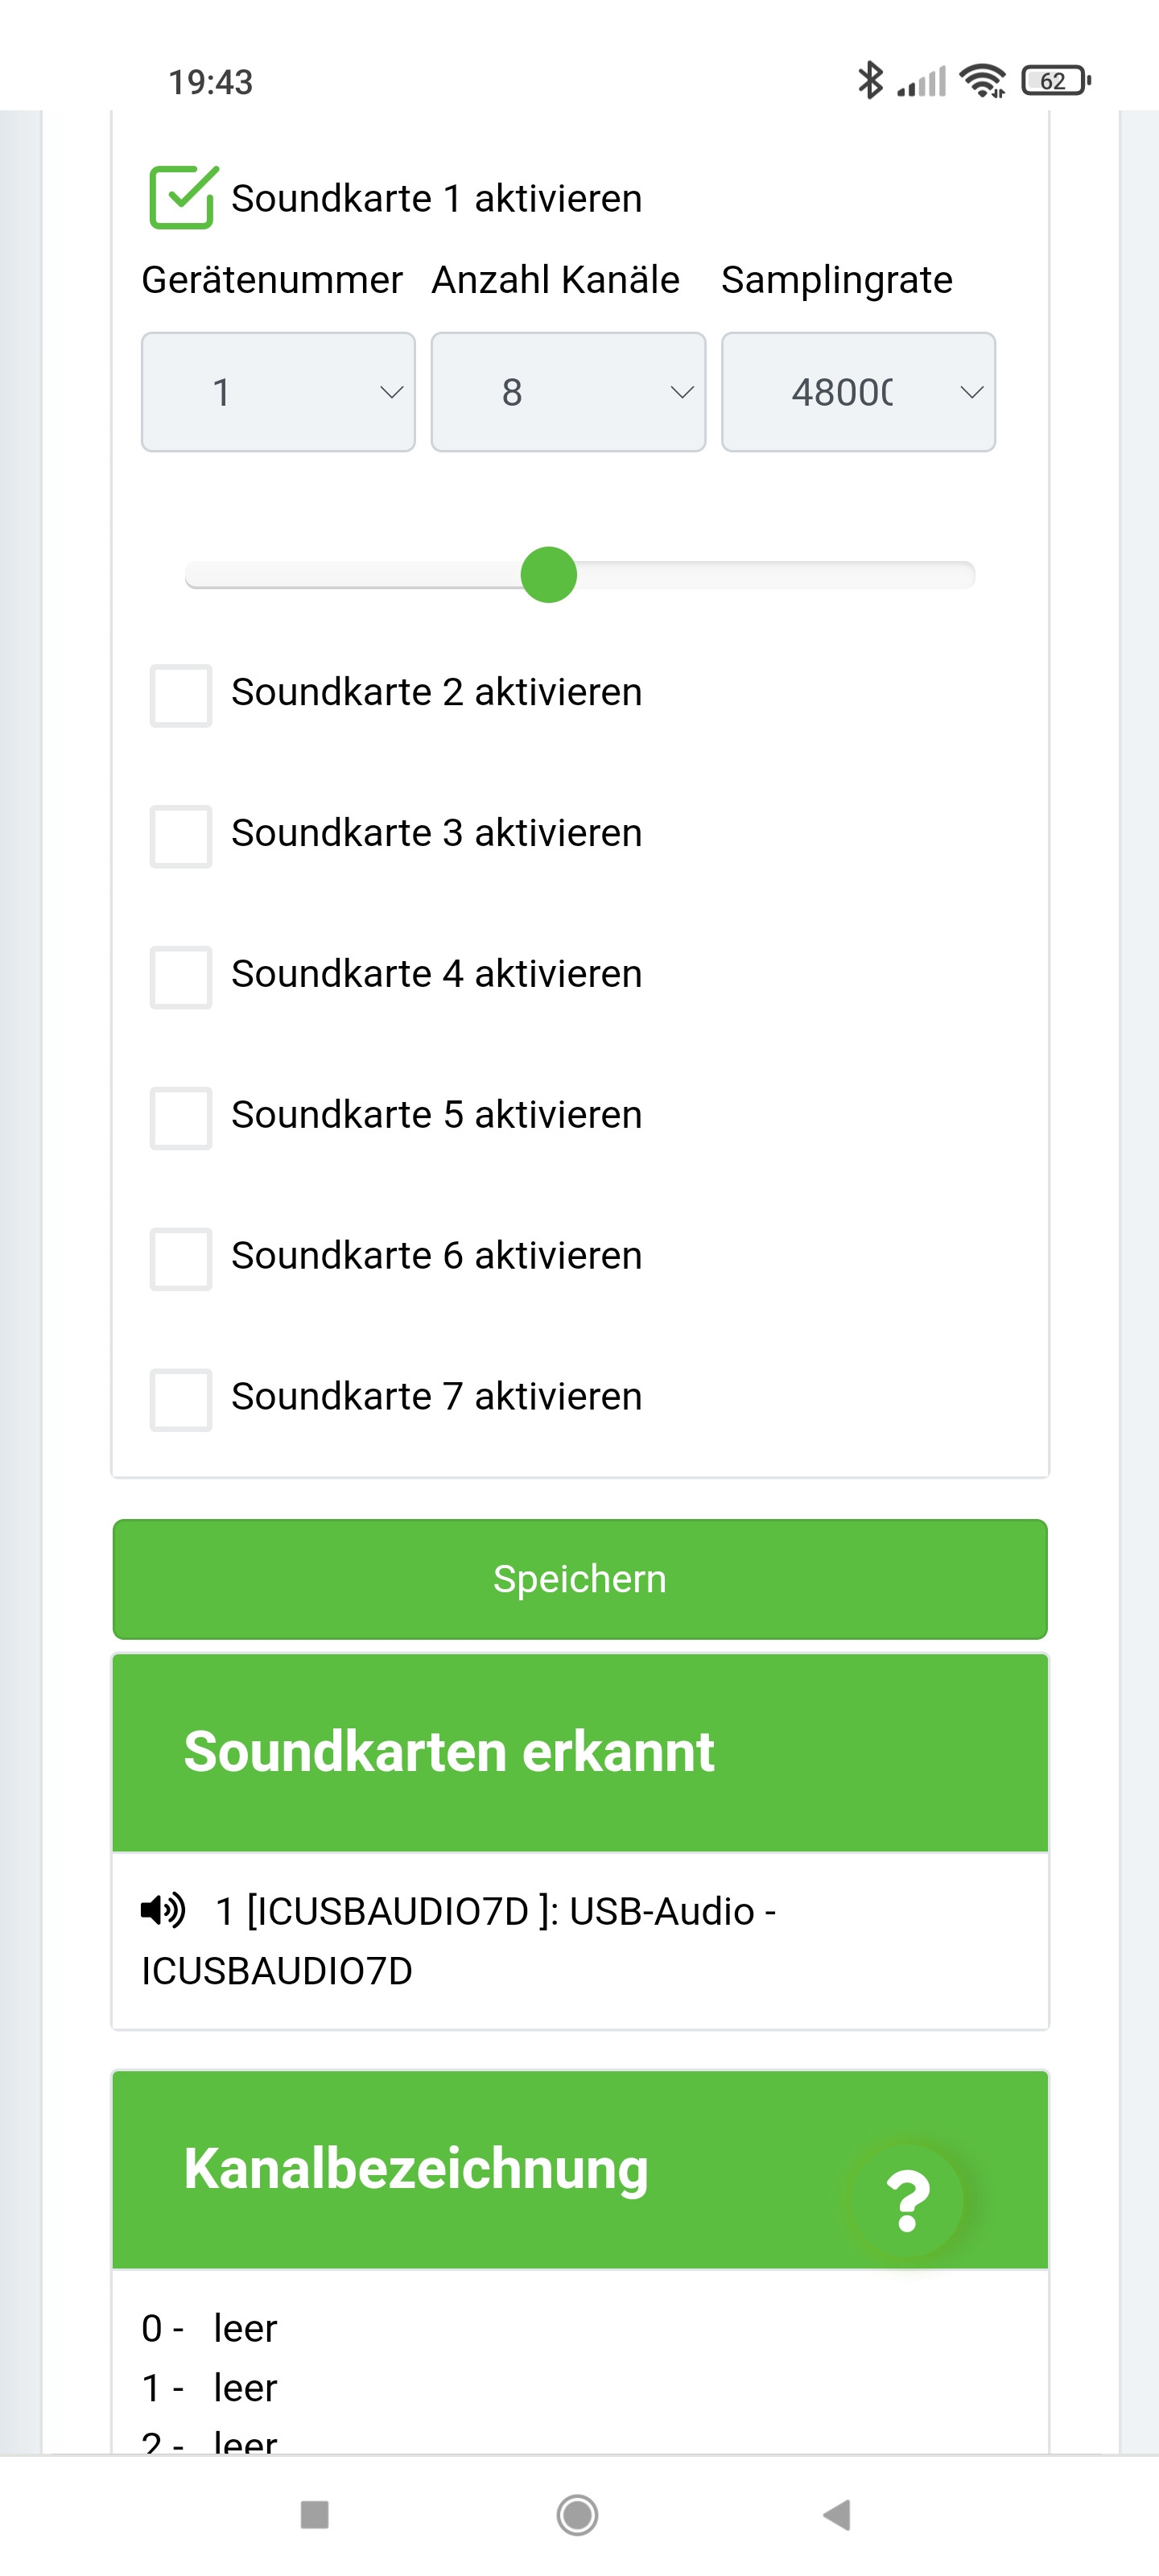This screenshot has width=1159, height=2576.
Task: Tap the Wi-Fi status icon
Action: click(x=982, y=80)
